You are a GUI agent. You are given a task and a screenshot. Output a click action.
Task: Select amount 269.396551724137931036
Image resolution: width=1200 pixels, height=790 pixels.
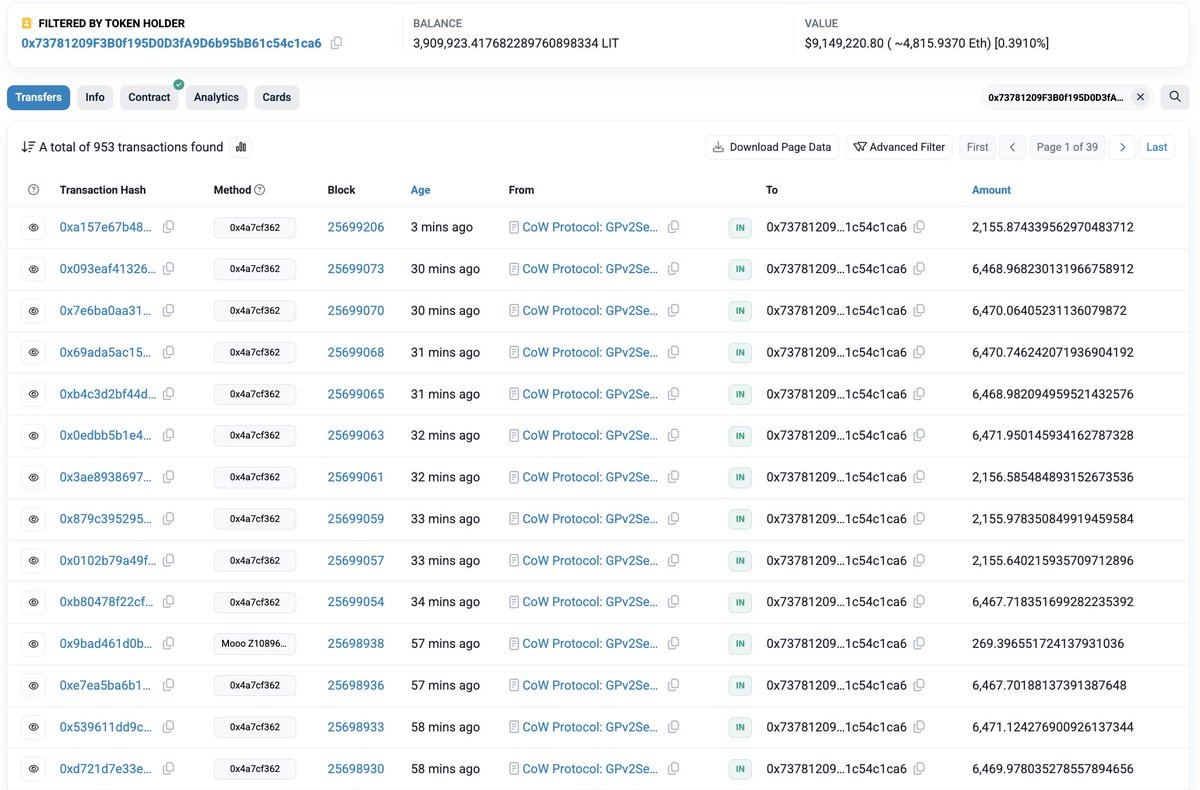1048,644
